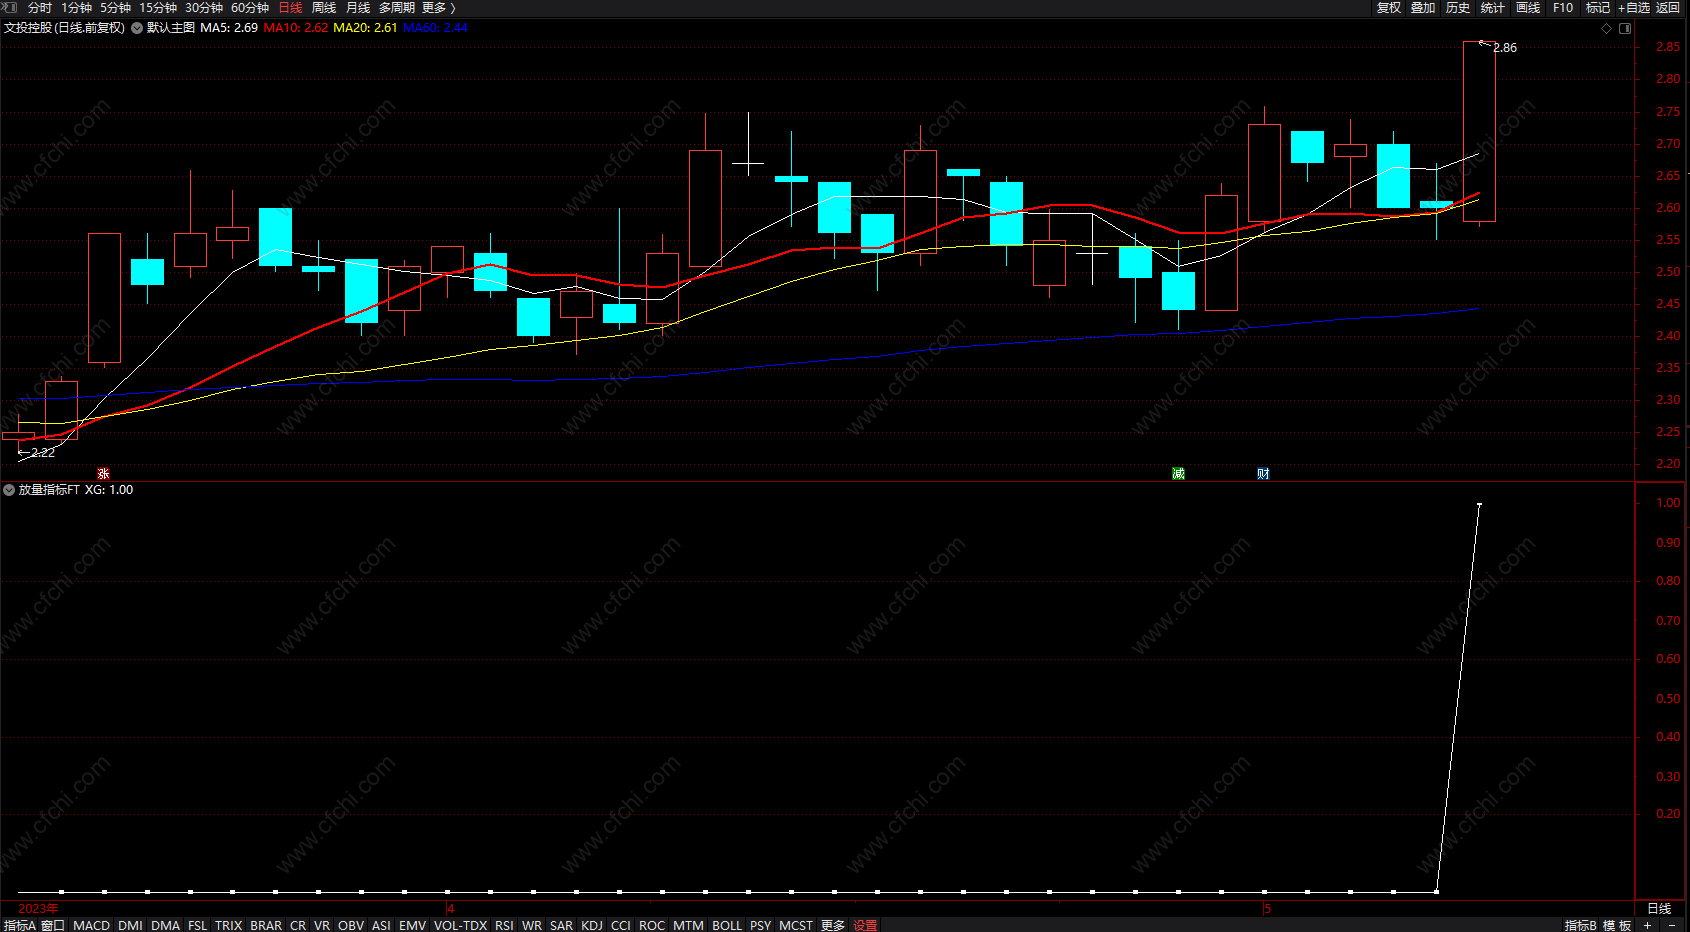Click 返回 to go back
This screenshot has width=1690, height=932.
[x=1668, y=8]
